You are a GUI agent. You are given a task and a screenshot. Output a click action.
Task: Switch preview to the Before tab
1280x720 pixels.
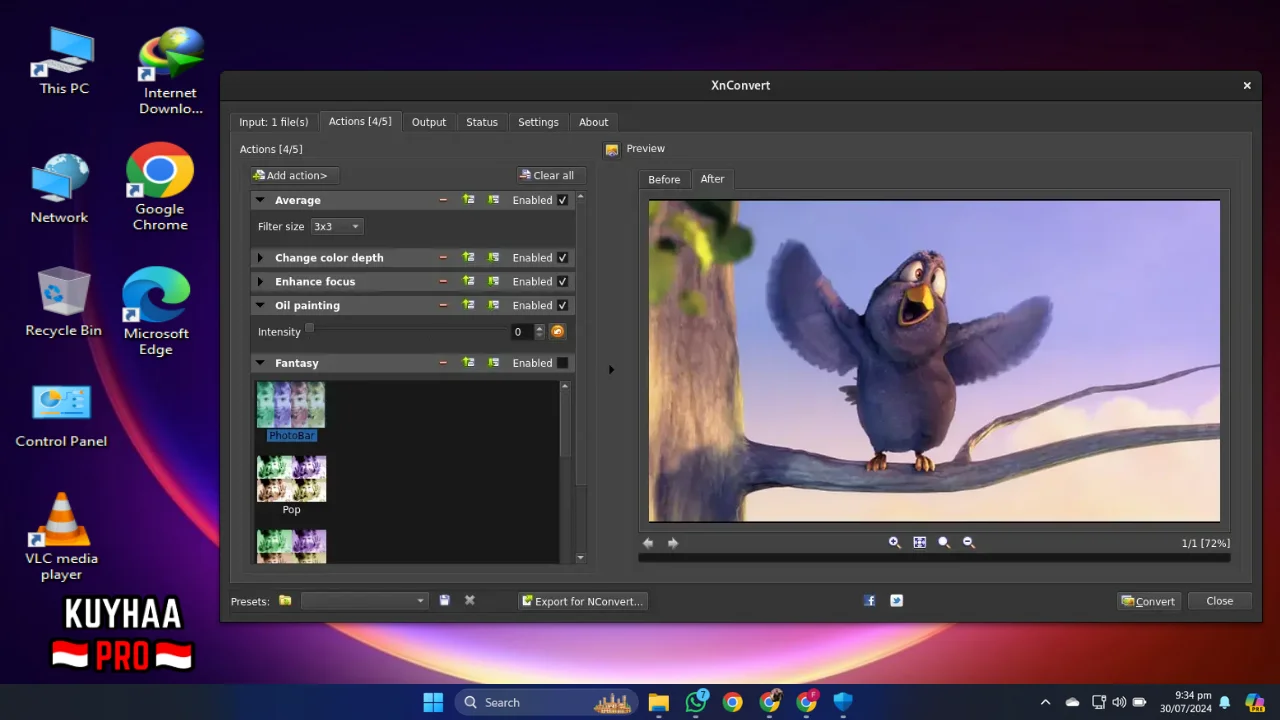[664, 179]
